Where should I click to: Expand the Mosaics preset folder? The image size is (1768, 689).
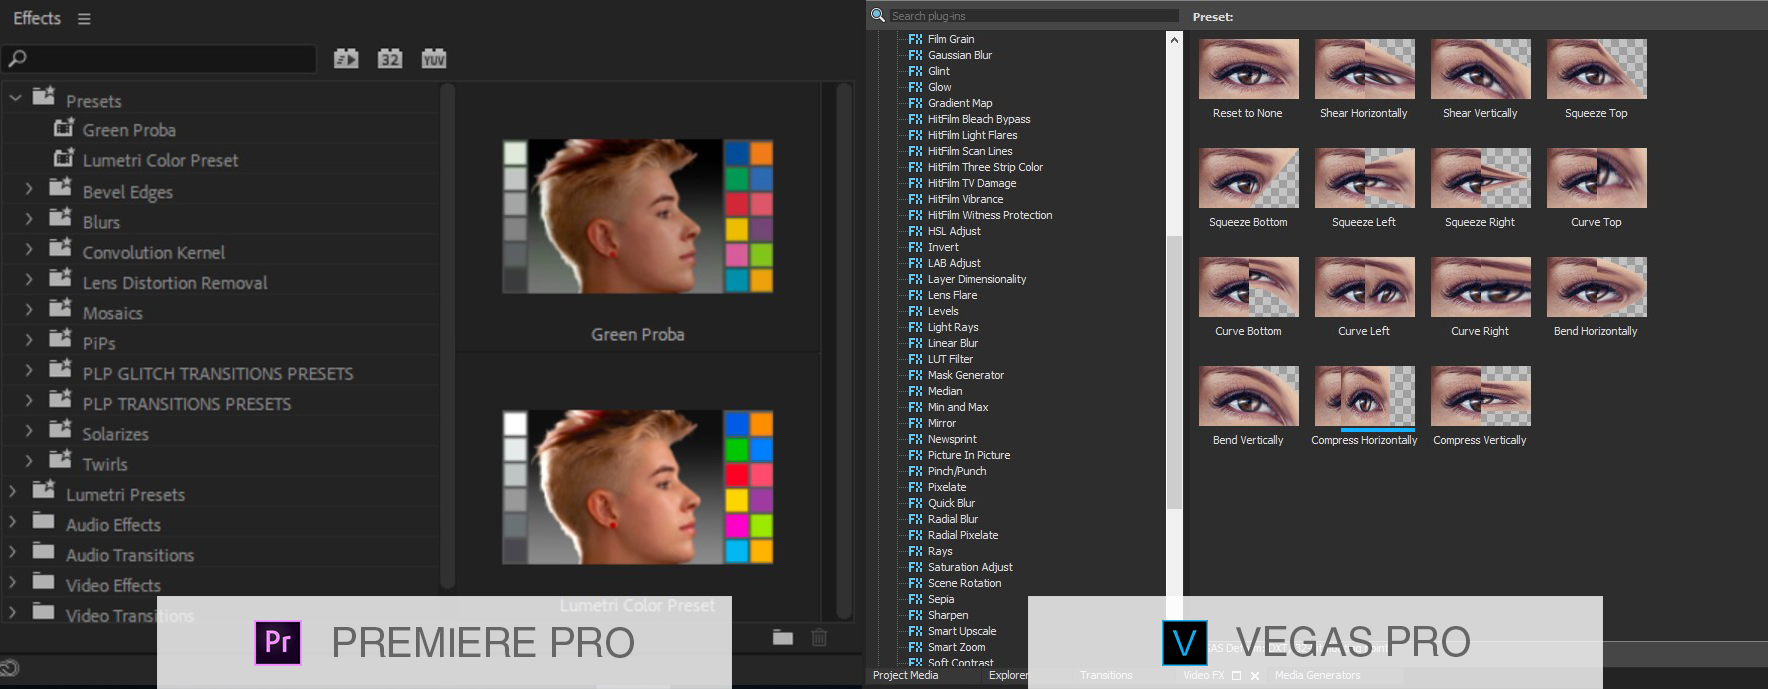(x=29, y=309)
